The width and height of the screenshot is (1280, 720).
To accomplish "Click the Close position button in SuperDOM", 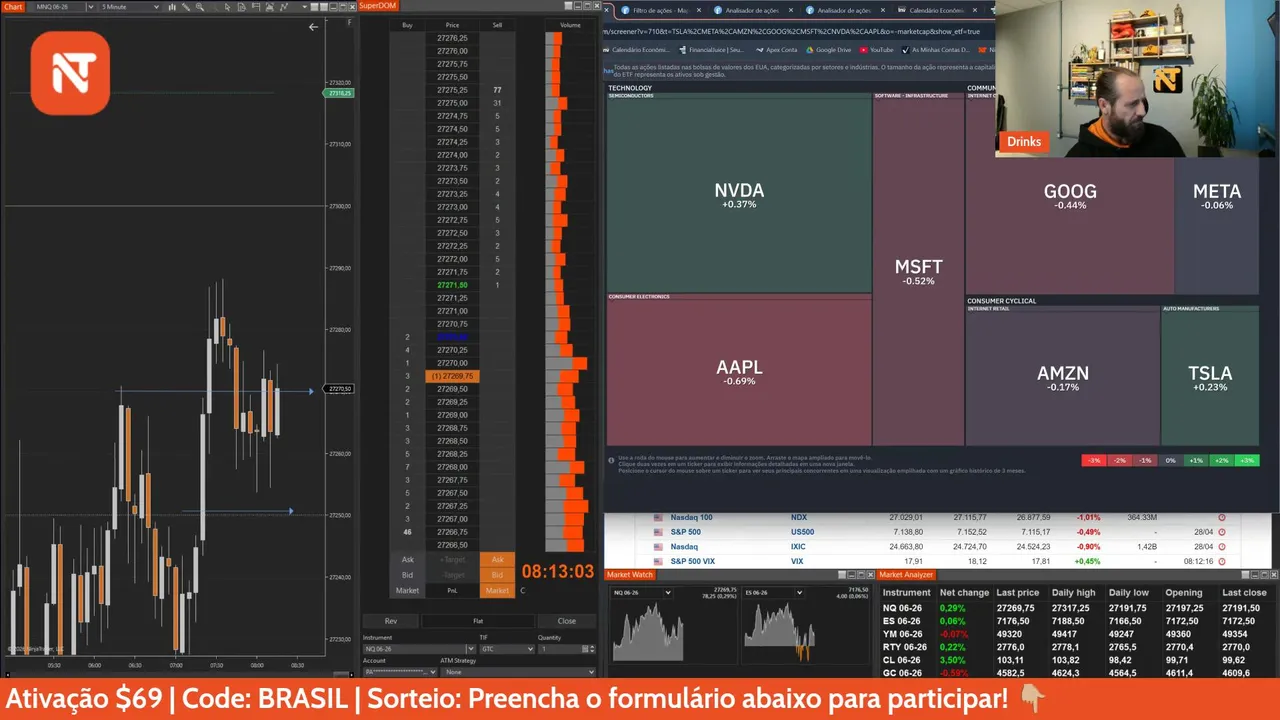I will pyautogui.click(x=567, y=621).
